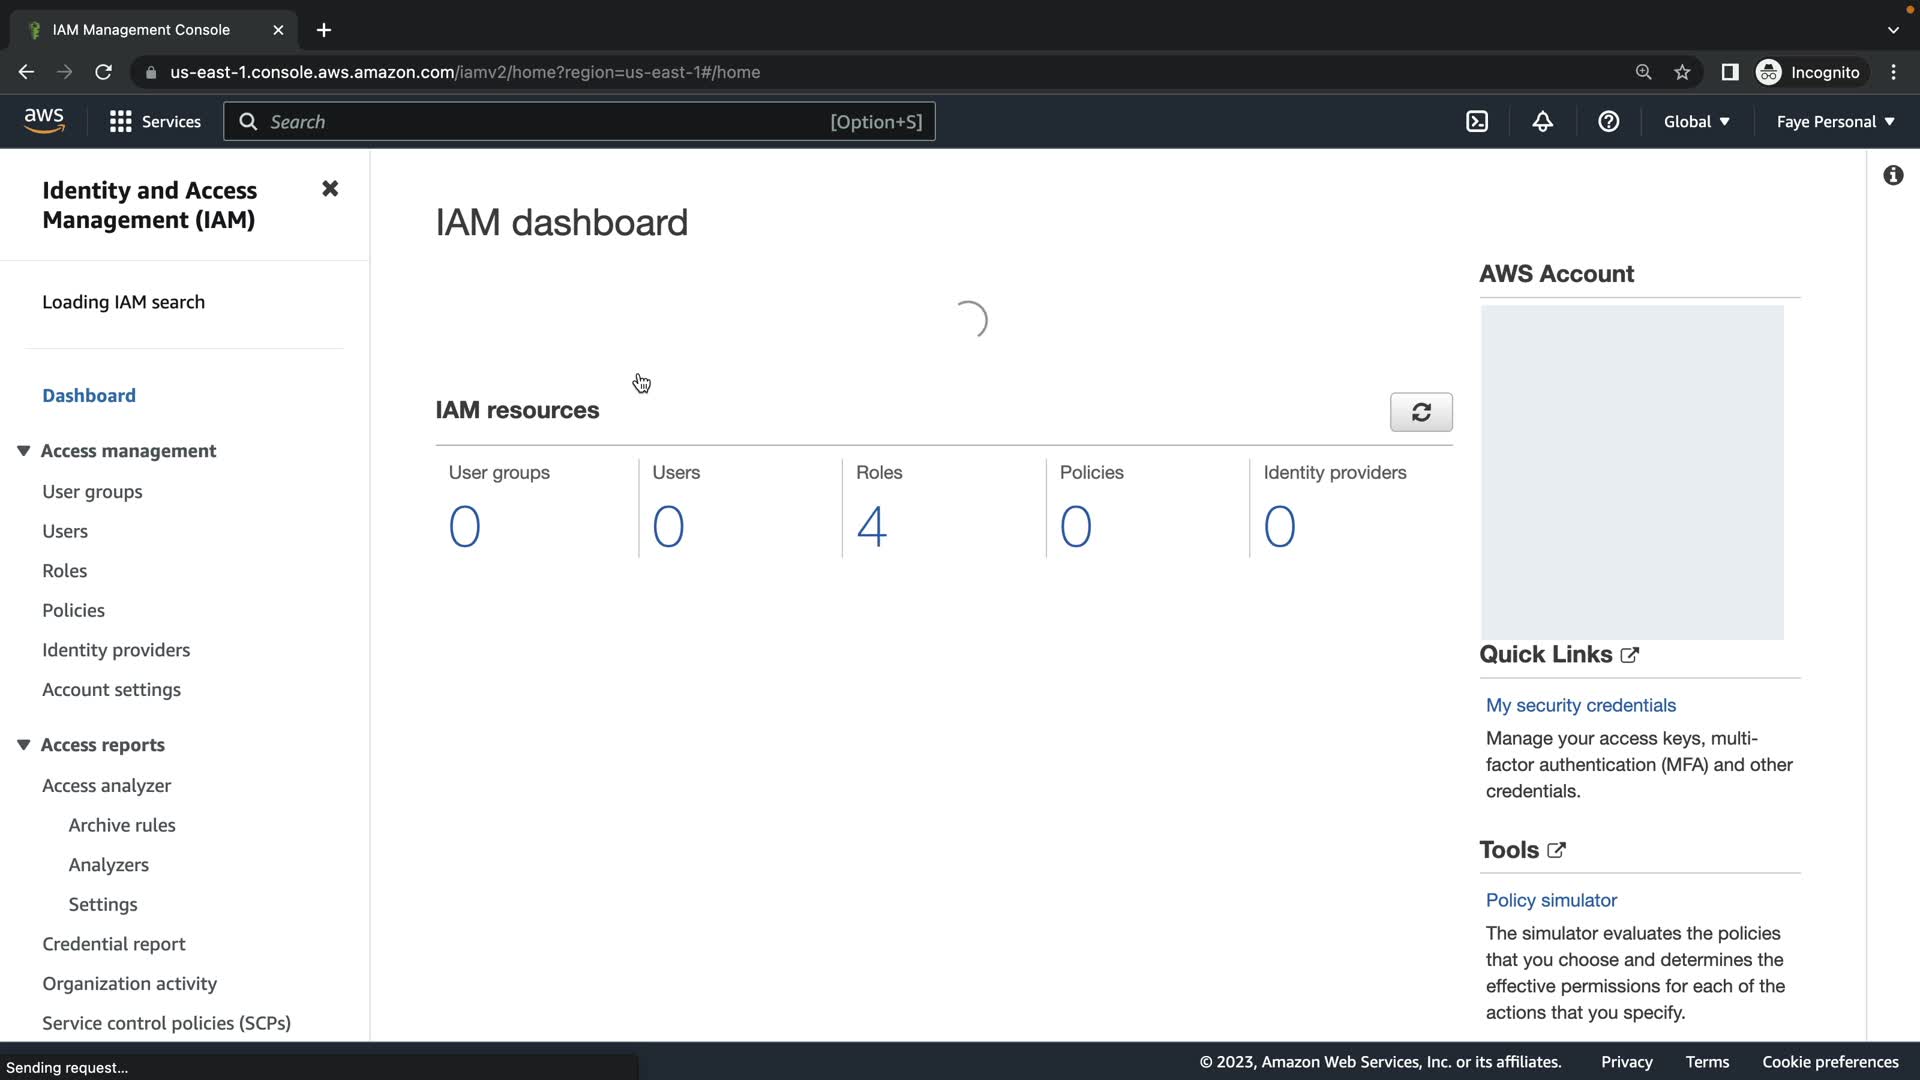Bookmark page with star icon
This screenshot has width=1920, height=1080.
[x=1682, y=72]
